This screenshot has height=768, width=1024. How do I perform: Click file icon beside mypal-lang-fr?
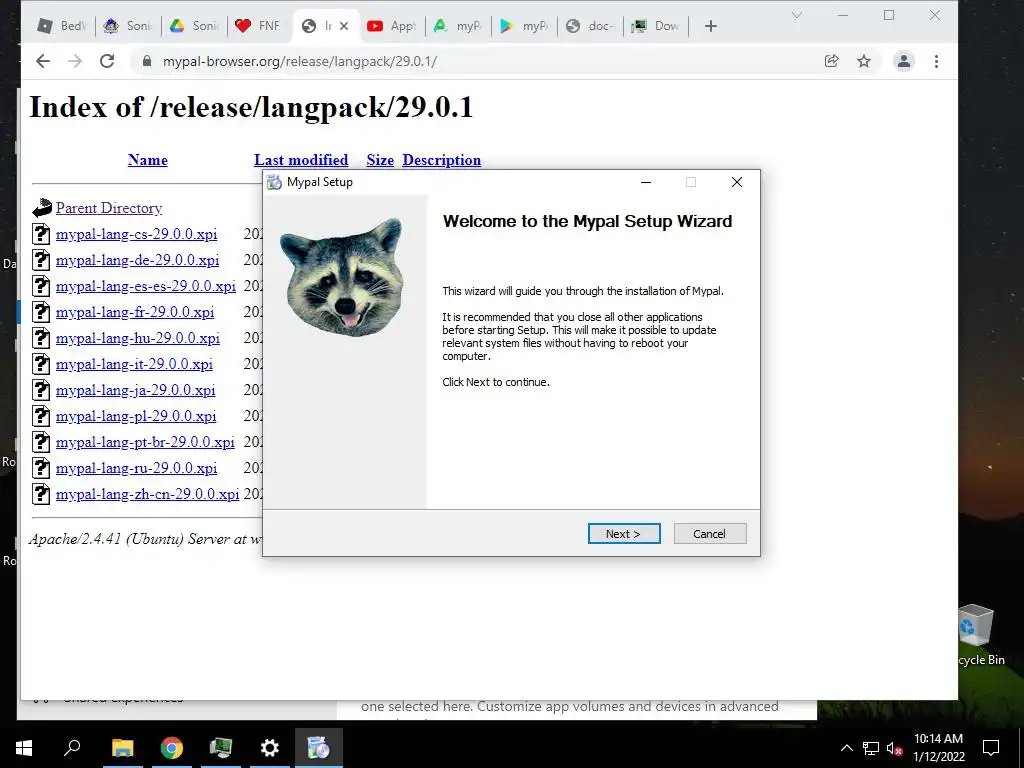pyautogui.click(x=41, y=312)
